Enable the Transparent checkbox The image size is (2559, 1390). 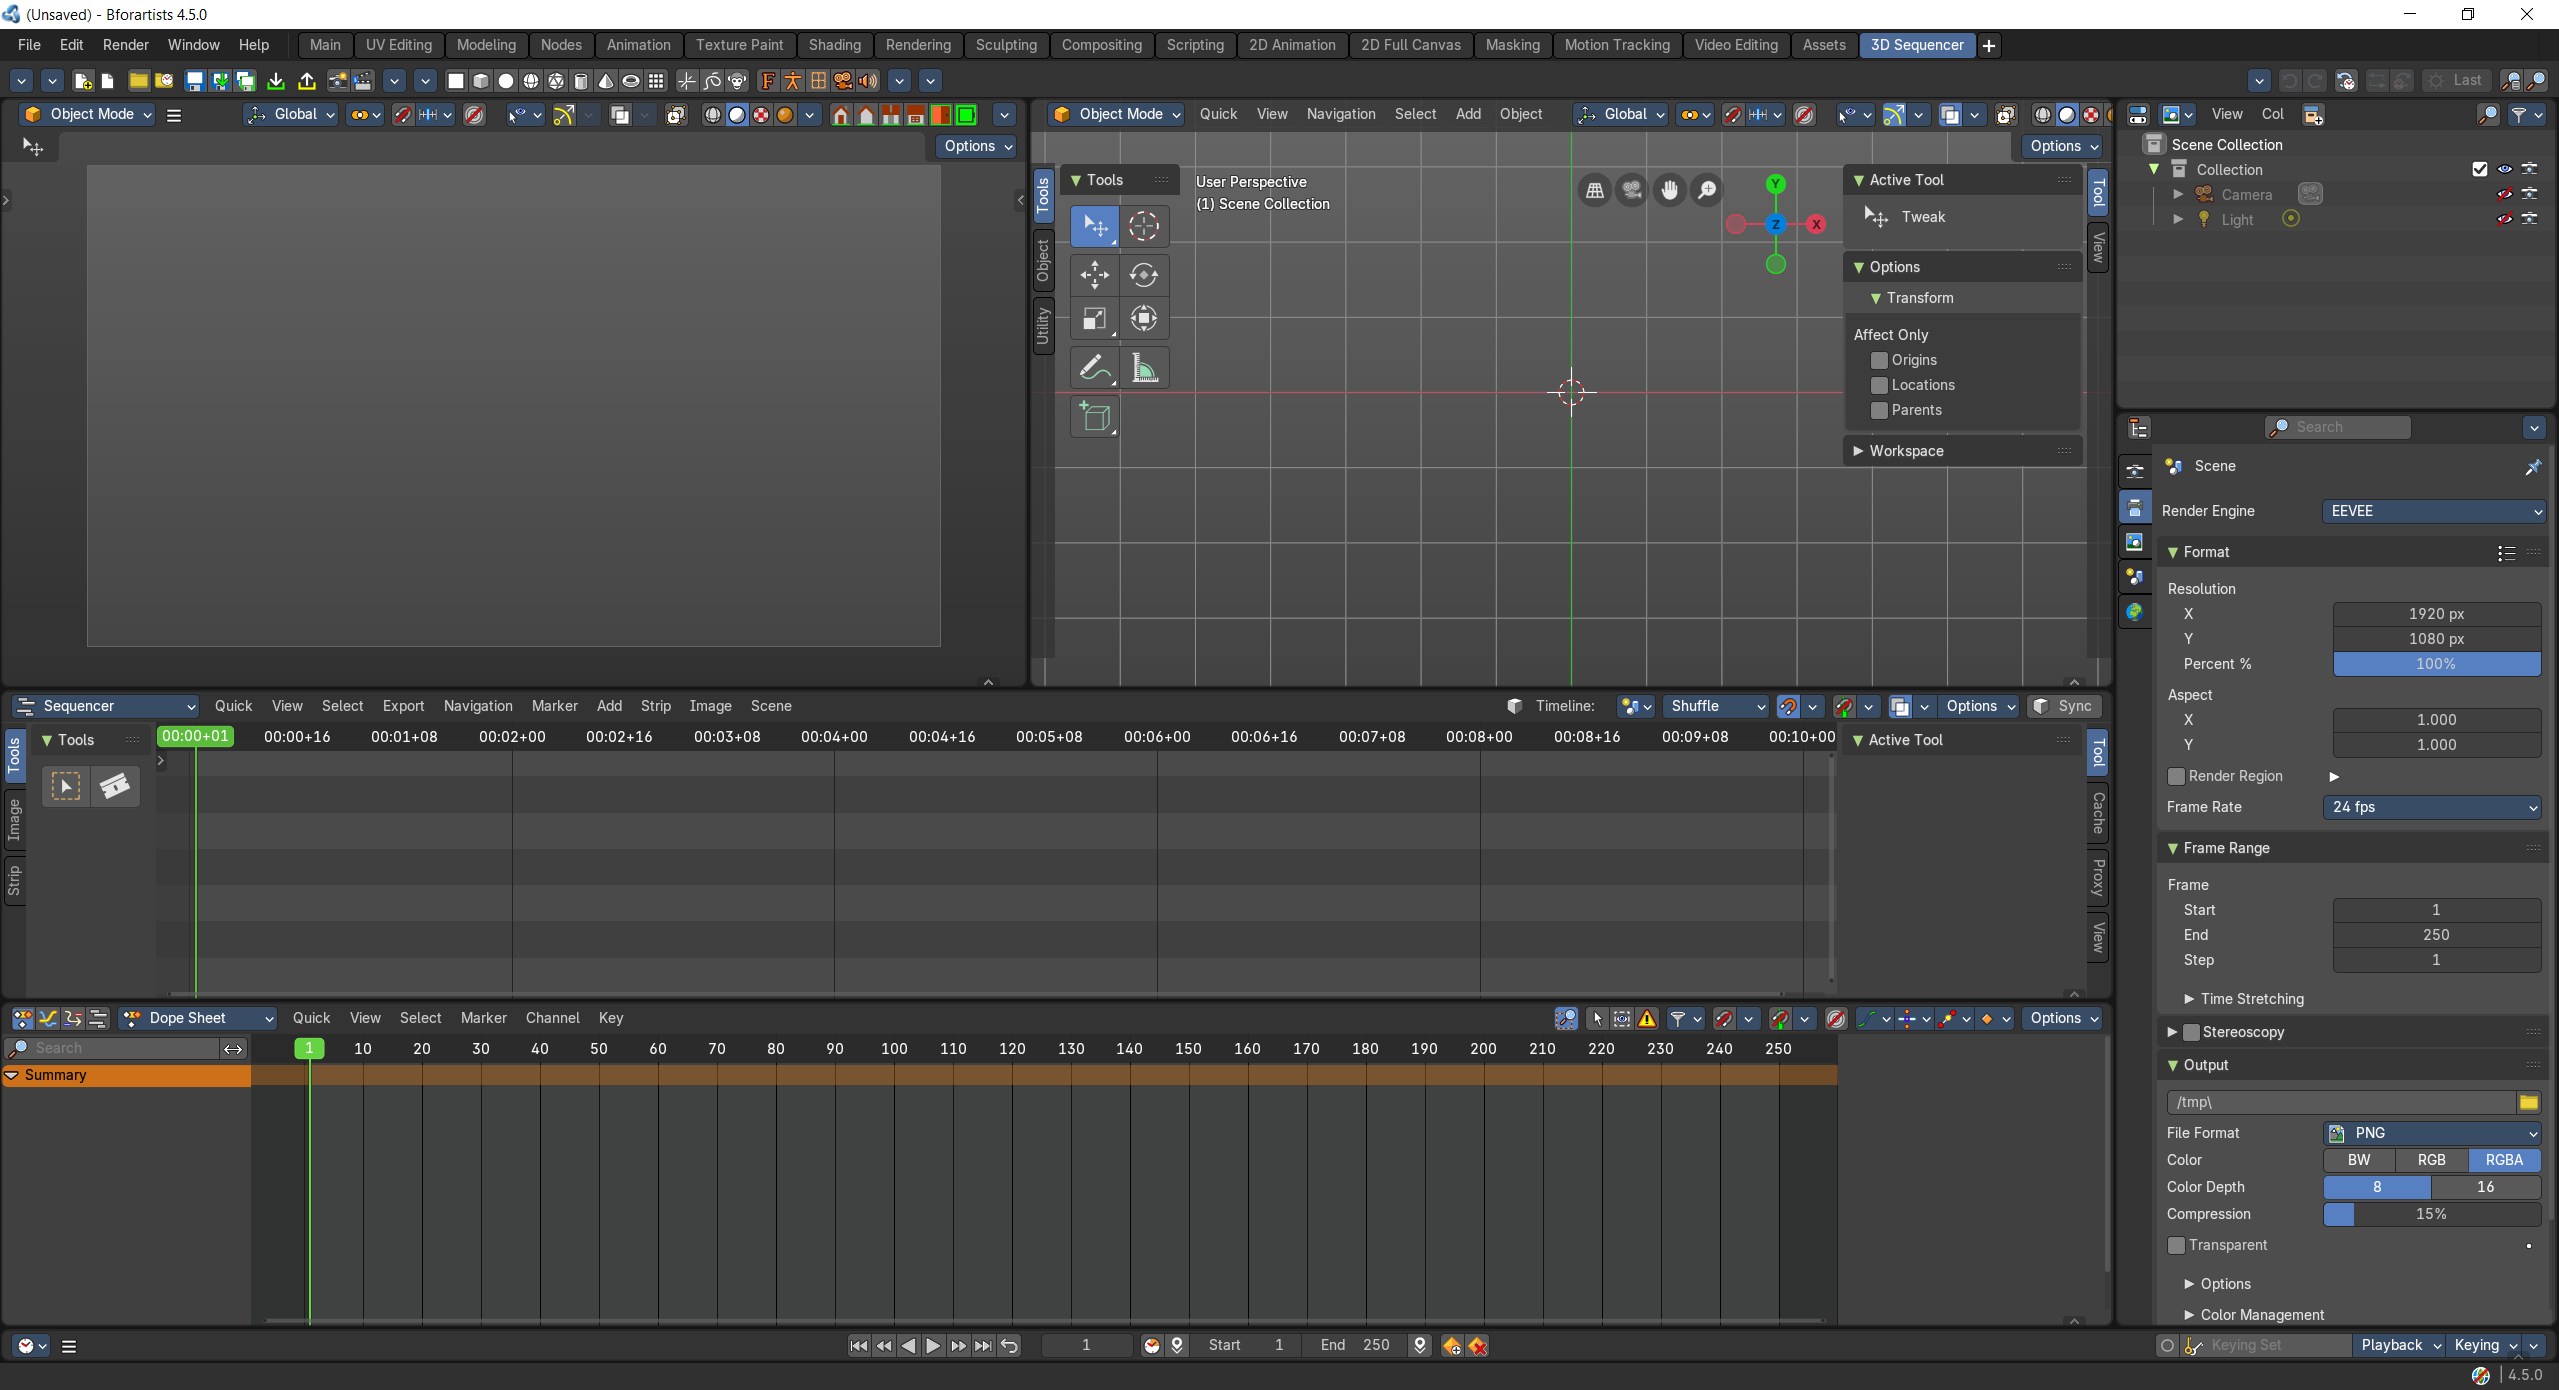coord(2176,1245)
